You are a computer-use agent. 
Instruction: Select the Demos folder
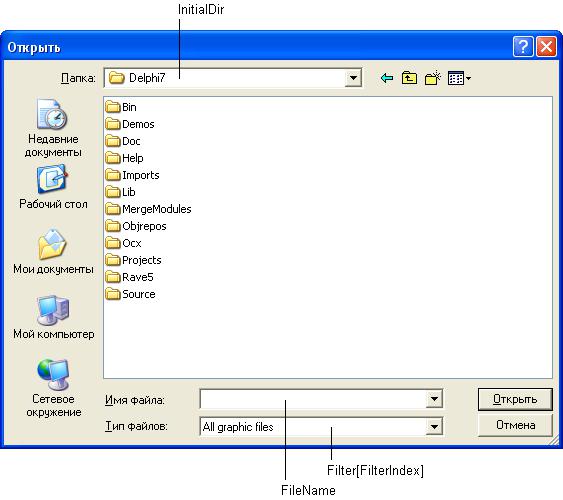coord(130,124)
